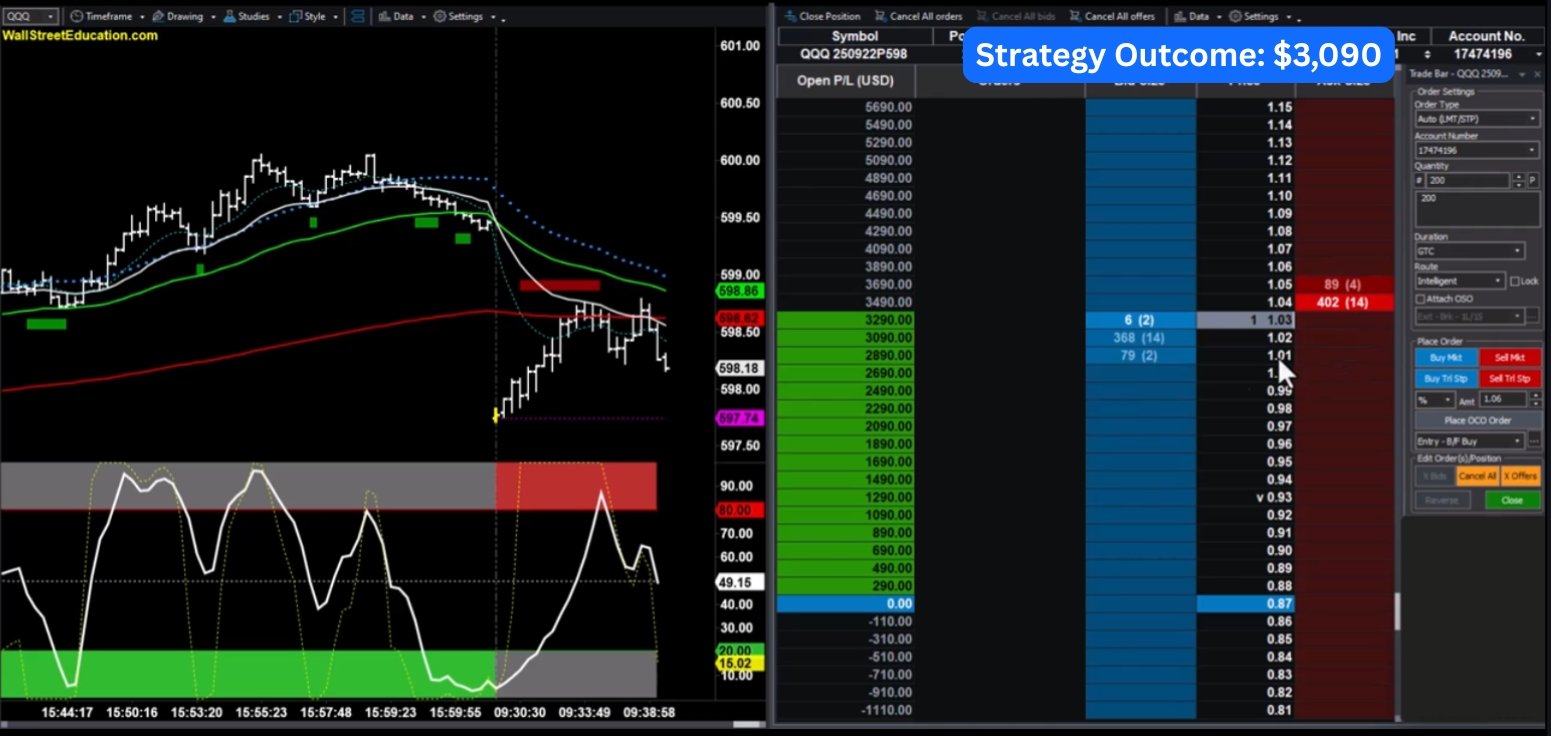Click the blue linked-panels layout icon
This screenshot has height=736, width=1551.
(x=357, y=17)
